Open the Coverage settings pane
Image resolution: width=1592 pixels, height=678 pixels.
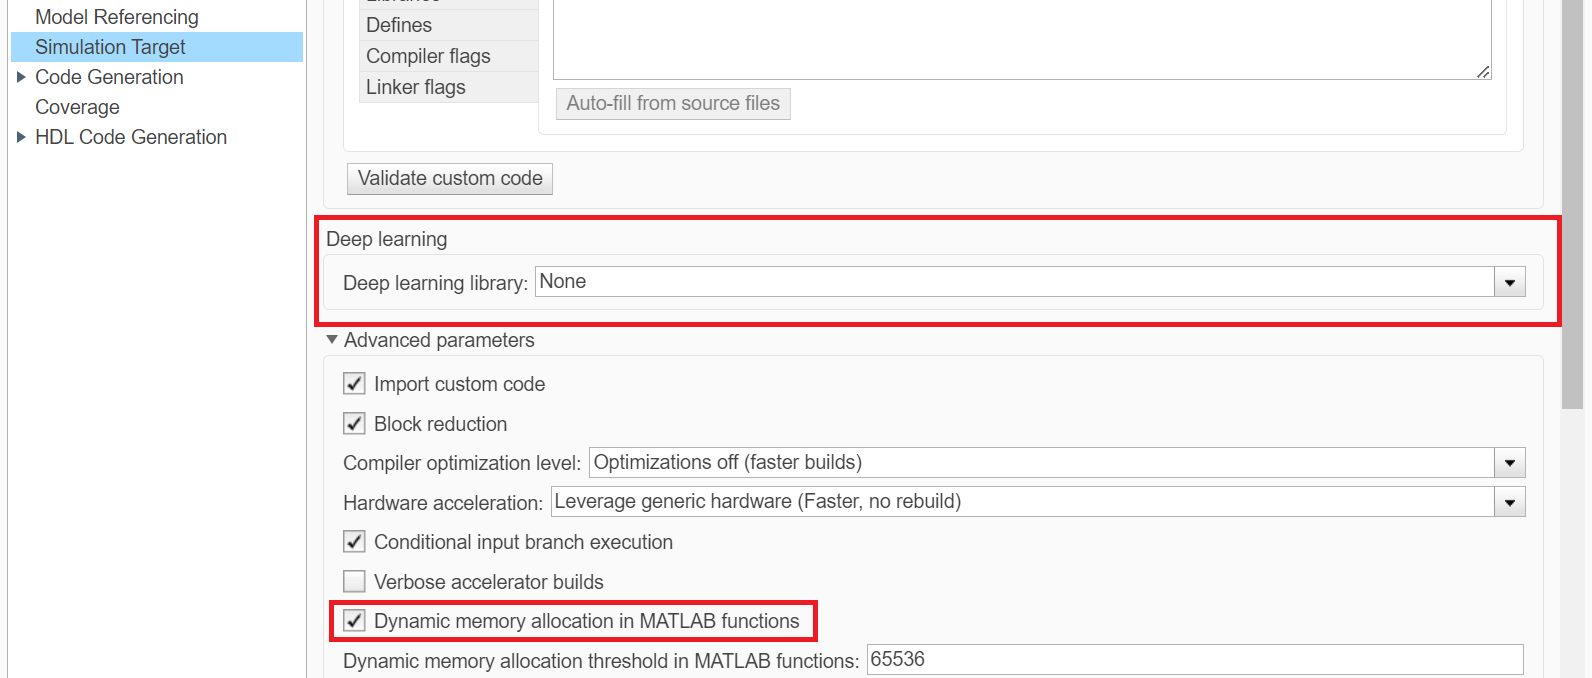pyautogui.click(x=77, y=107)
